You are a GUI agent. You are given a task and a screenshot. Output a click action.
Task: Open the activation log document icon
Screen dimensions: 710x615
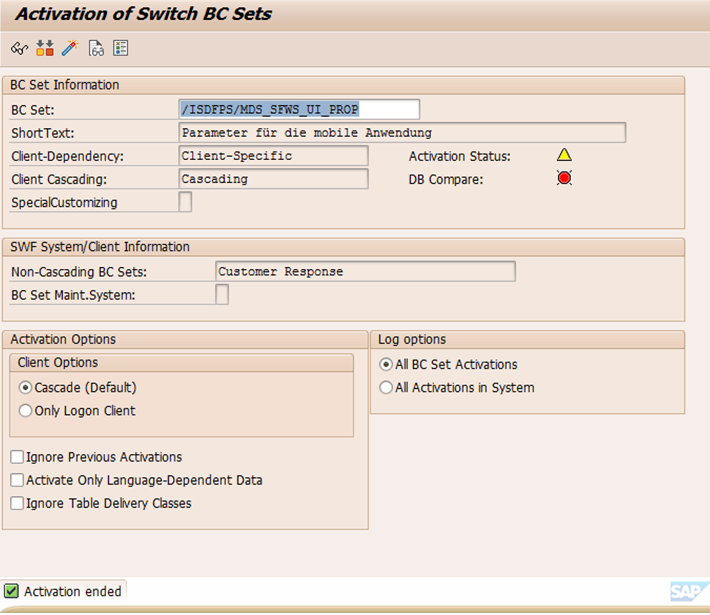[96, 48]
